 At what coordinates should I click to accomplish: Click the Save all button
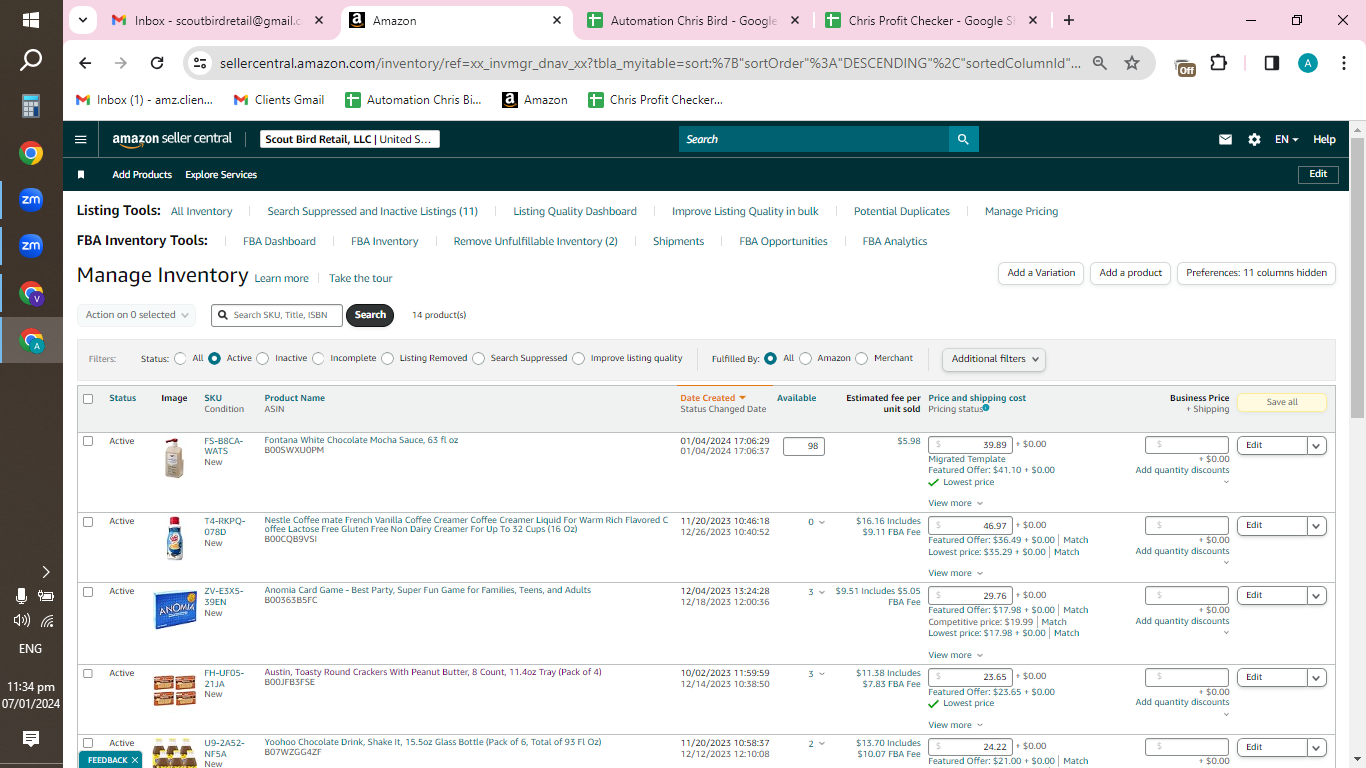point(1282,402)
